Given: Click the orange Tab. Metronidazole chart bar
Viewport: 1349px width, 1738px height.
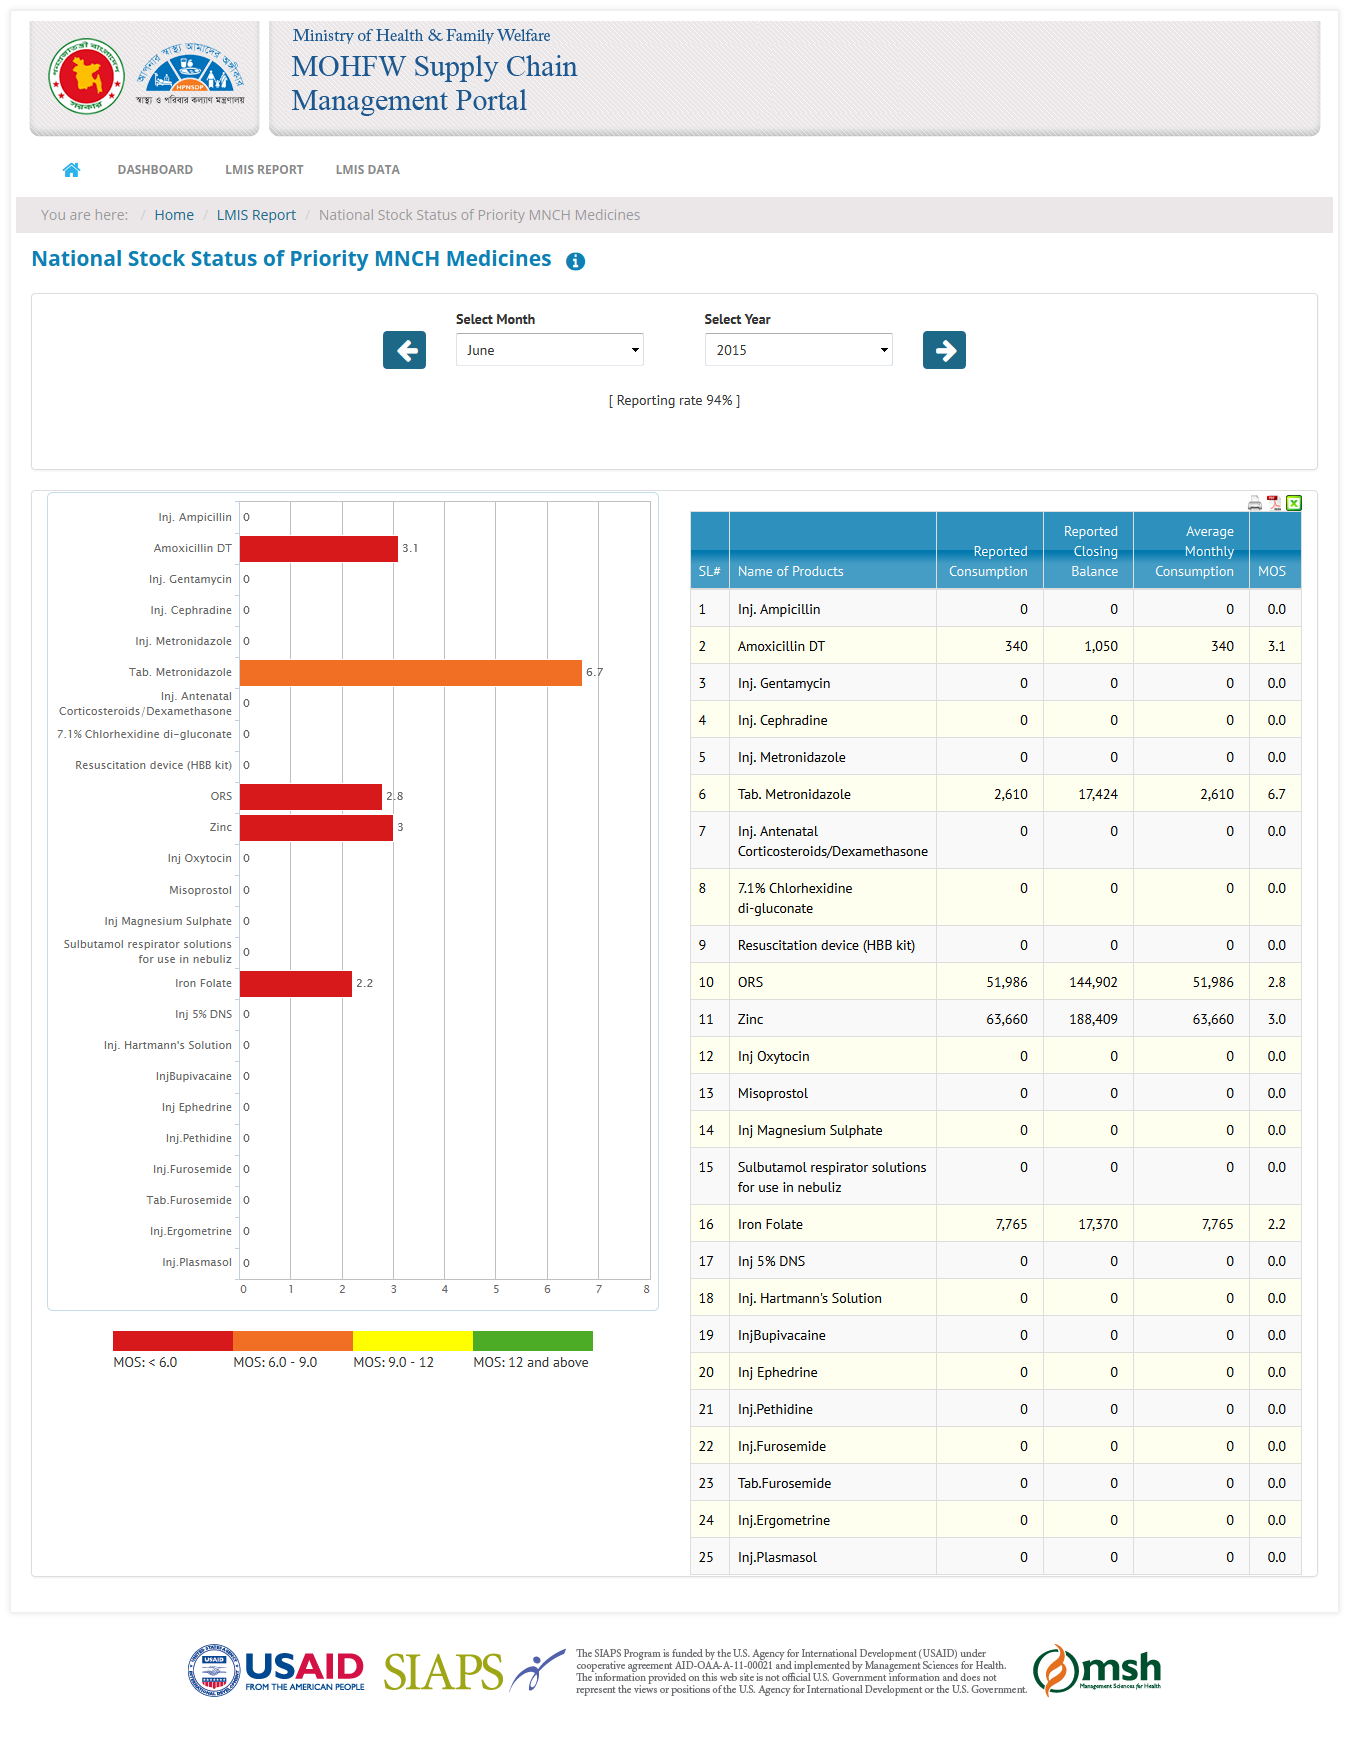Looking at the screenshot, I should [x=410, y=673].
